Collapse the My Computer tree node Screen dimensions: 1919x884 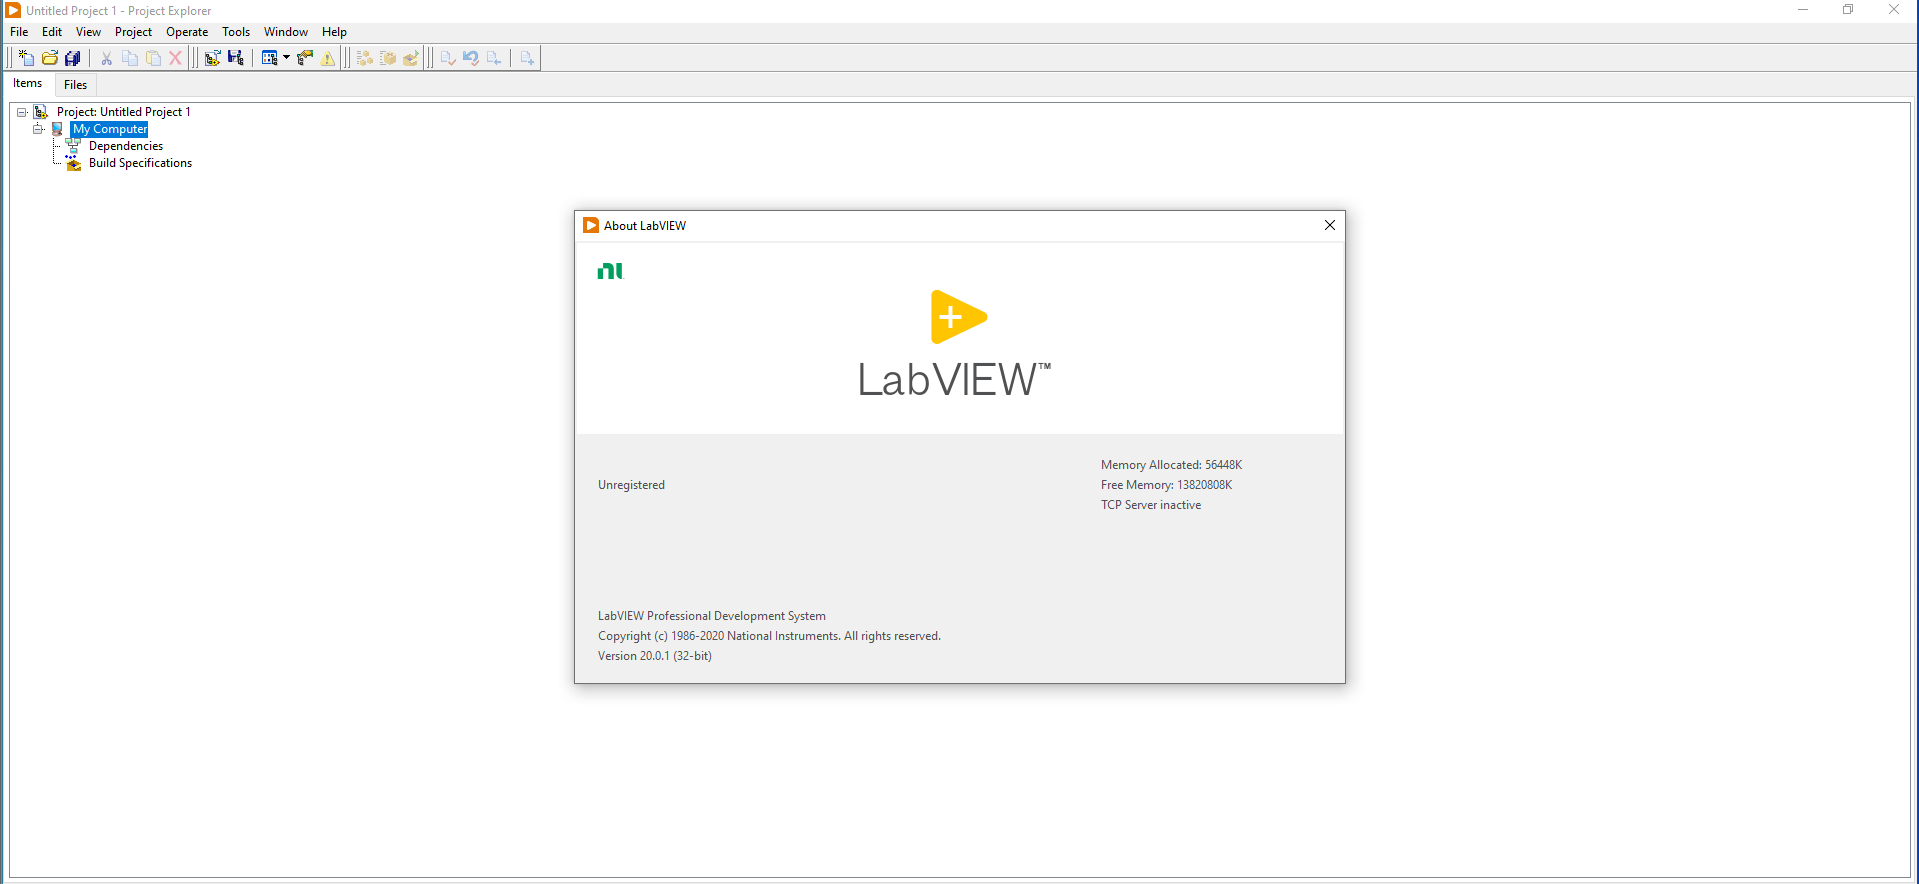(38, 129)
